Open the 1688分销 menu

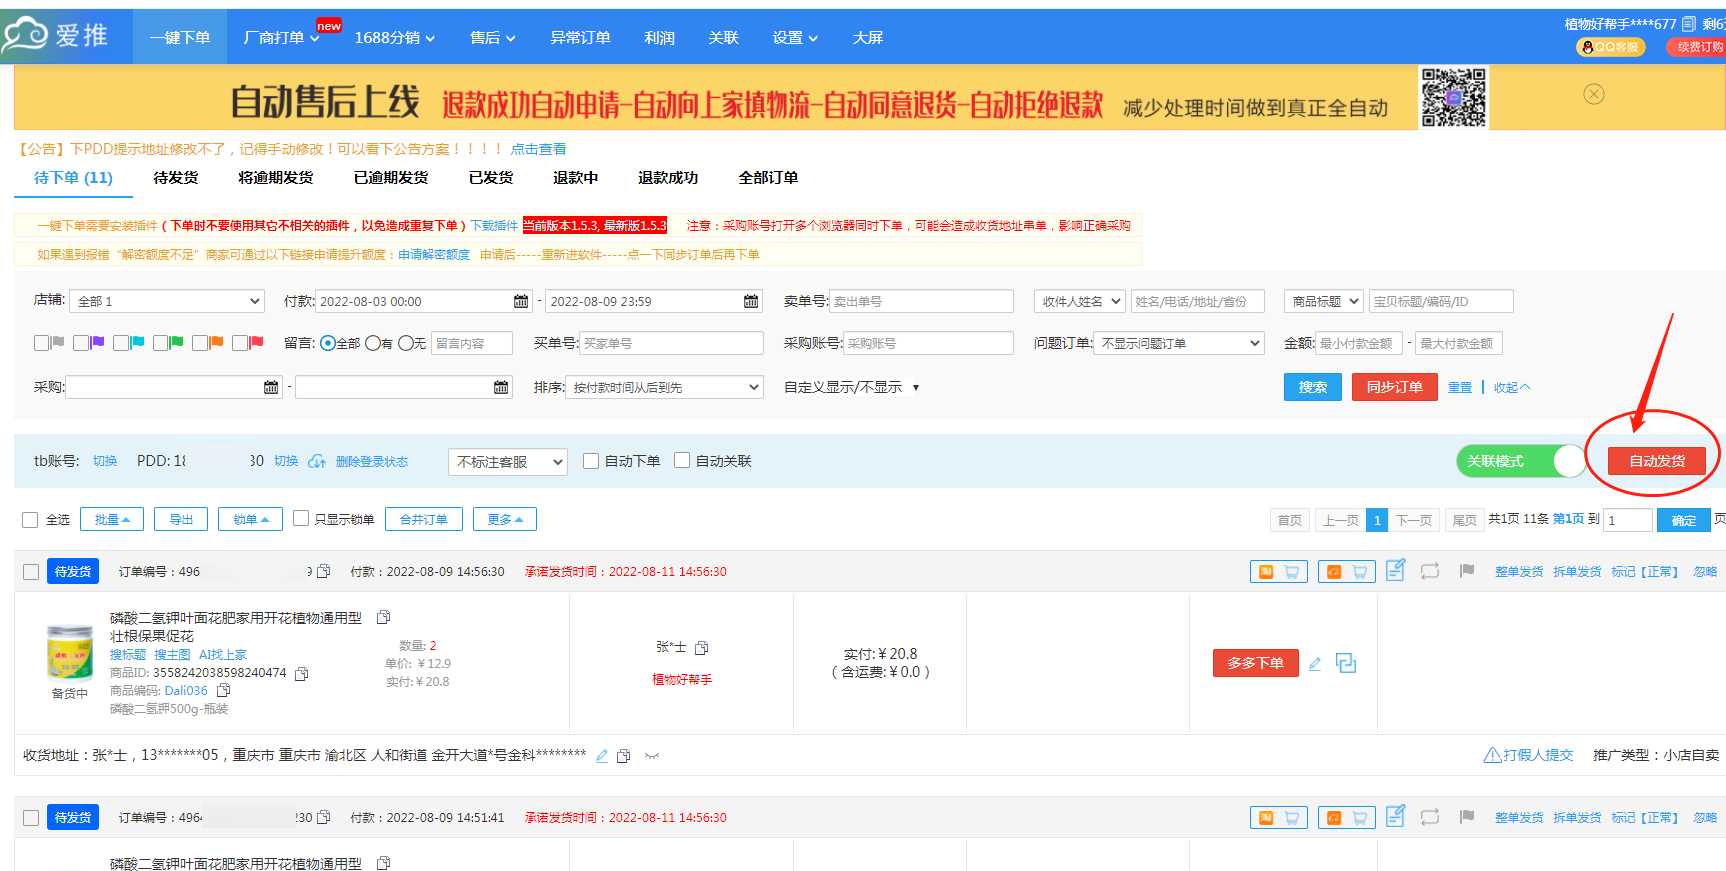tap(395, 38)
